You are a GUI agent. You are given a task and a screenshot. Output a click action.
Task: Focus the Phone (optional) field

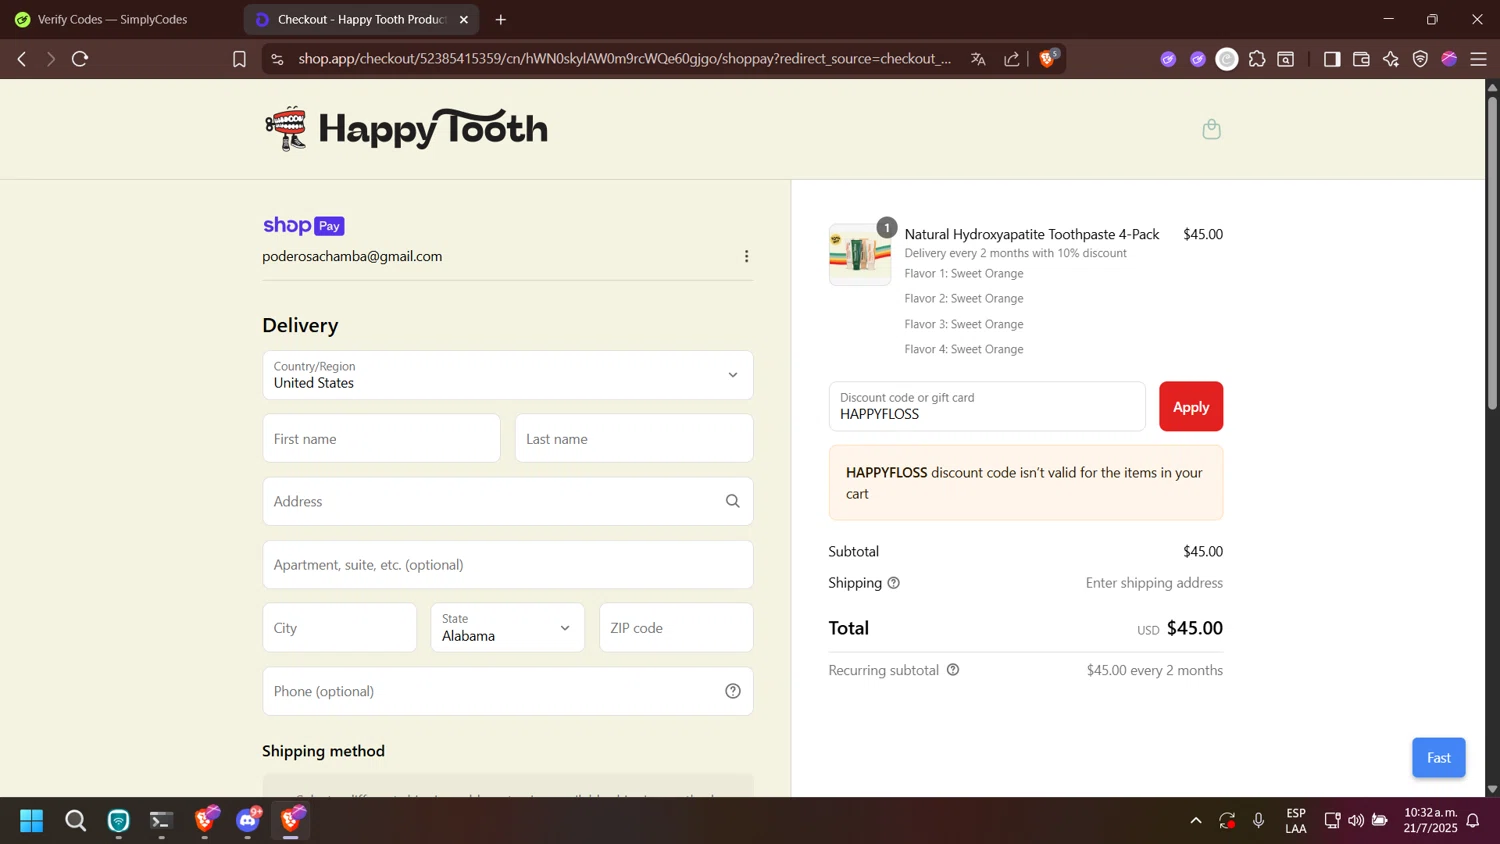click(x=508, y=691)
